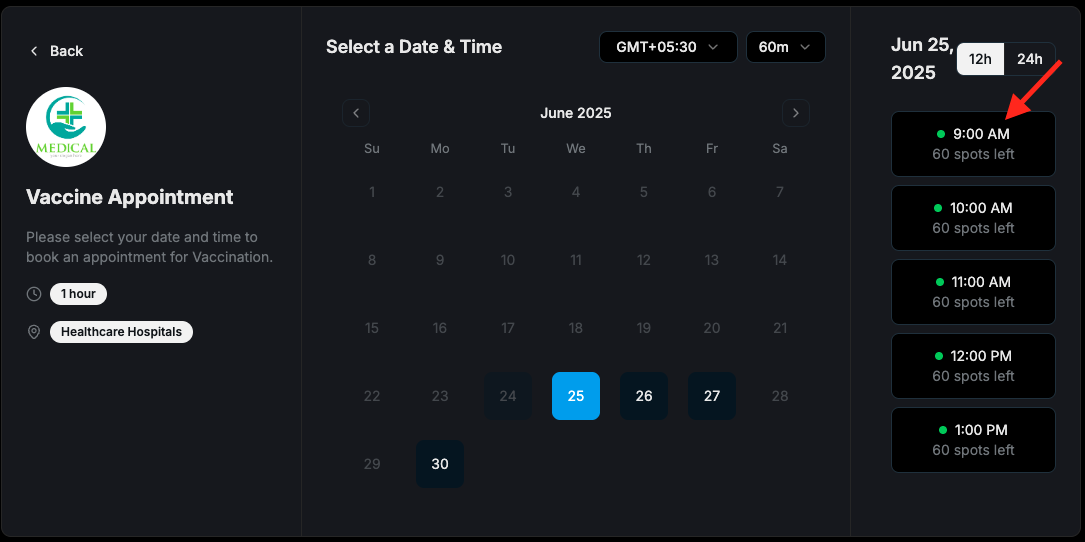Book the 1:00 PM time slot
This screenshot has width=1085, height=542.
pos(973,440)
